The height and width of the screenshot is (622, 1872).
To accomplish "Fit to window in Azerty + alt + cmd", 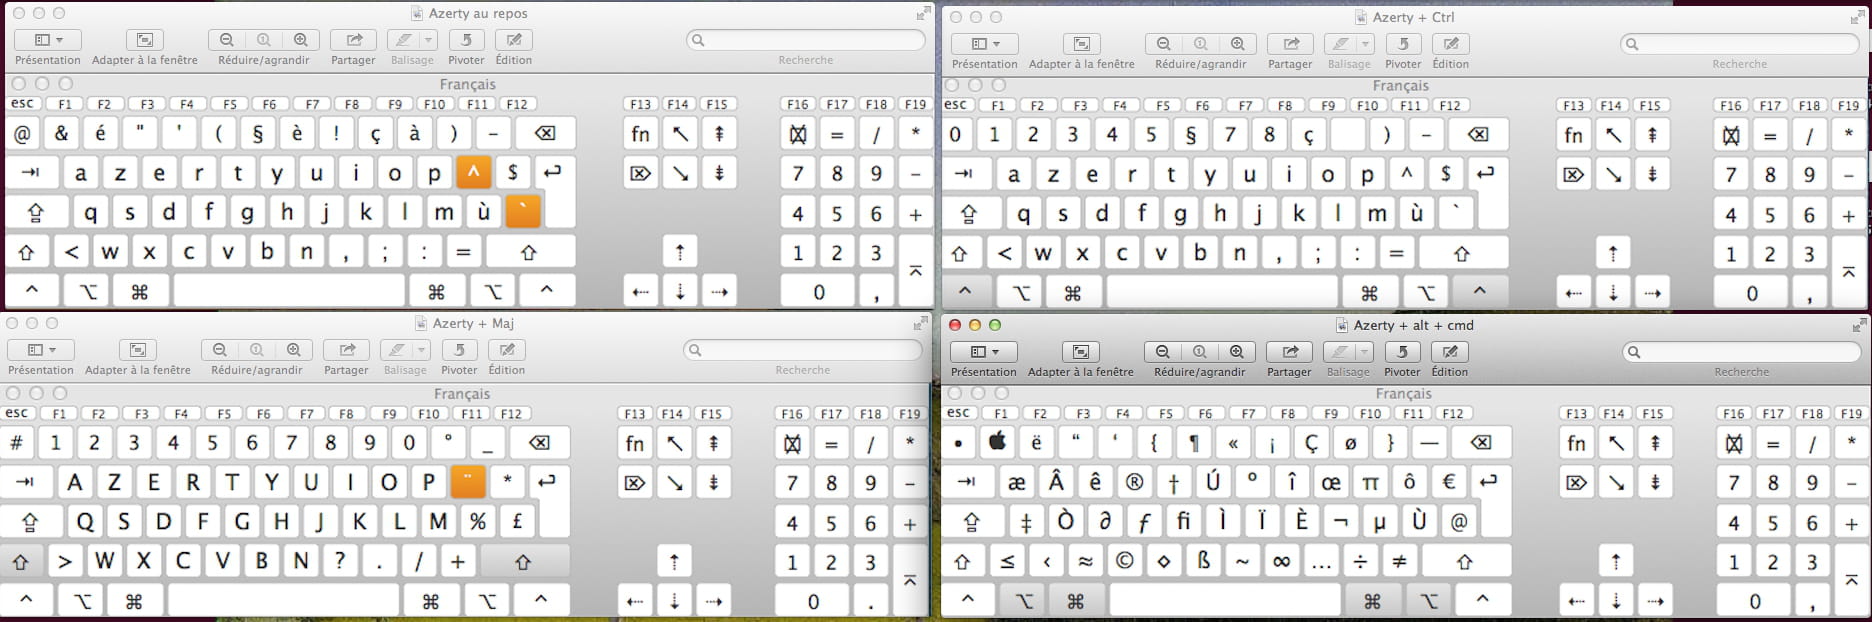I will (1081, 352).
